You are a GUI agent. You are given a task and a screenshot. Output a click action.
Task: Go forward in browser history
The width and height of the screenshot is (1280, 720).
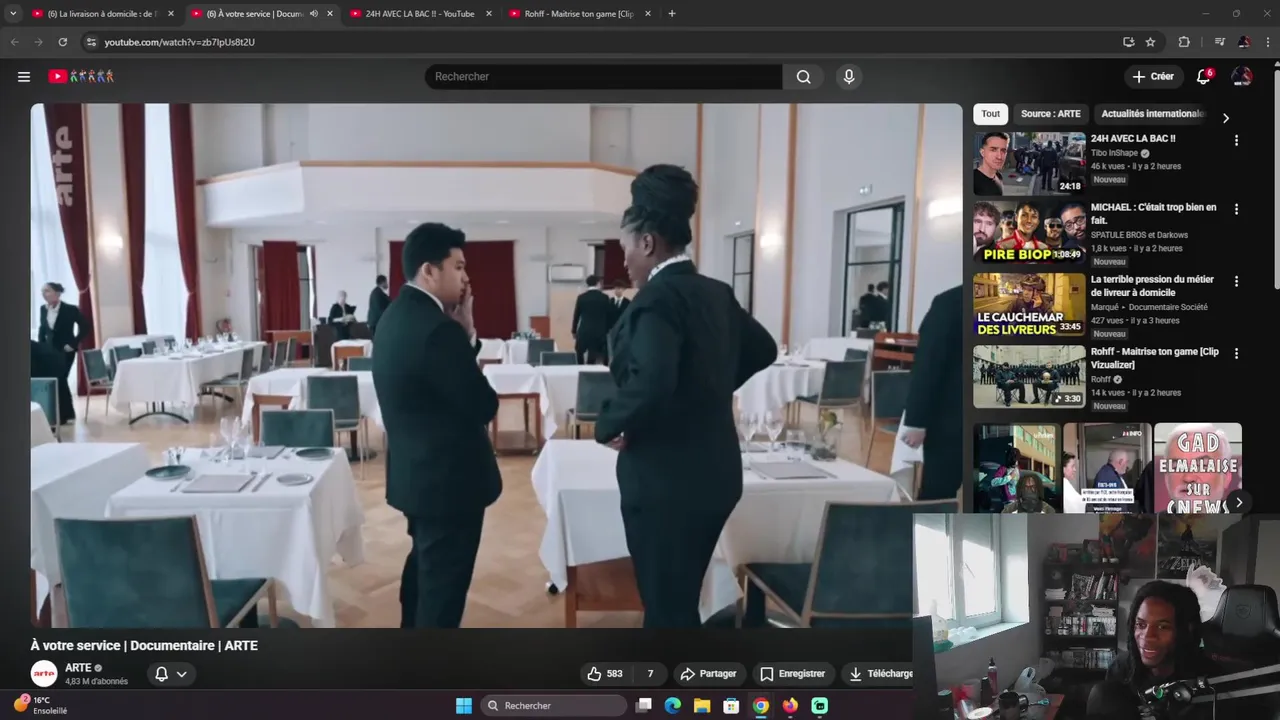39,42
